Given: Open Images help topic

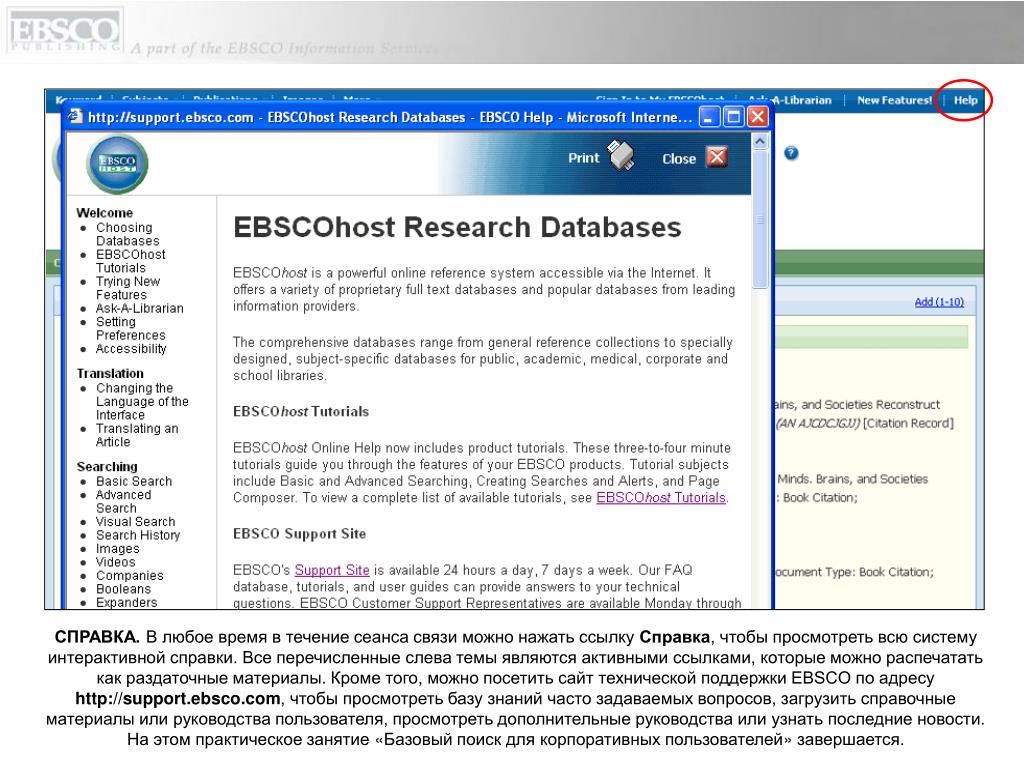Looking at the screenshot, I should (118, 549).
